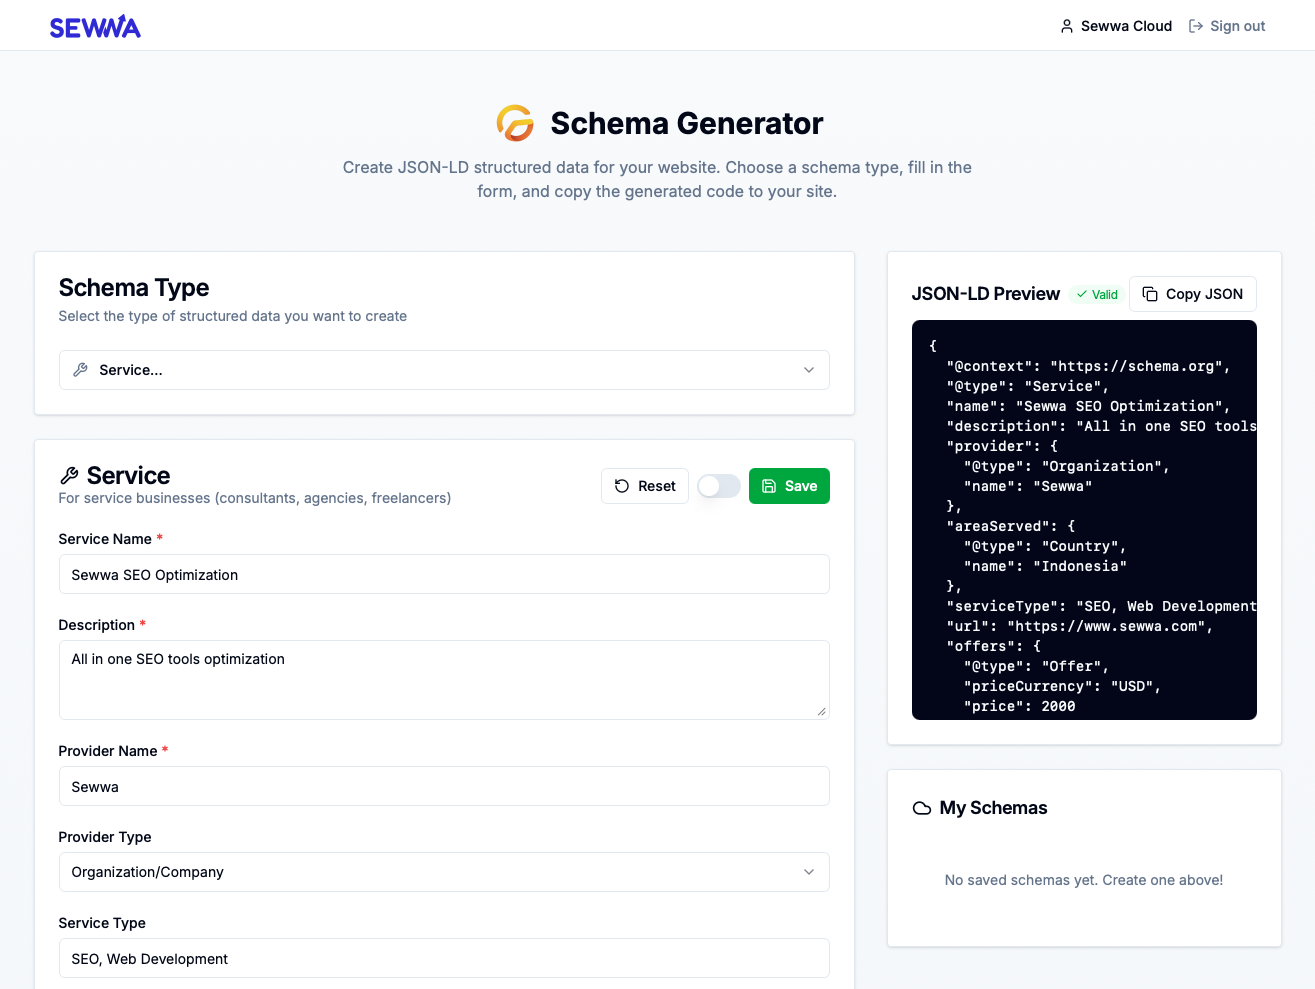
Task: Click the wrench icon beside the Service heading
Action: pyautogui.click(x=68, y=474)
